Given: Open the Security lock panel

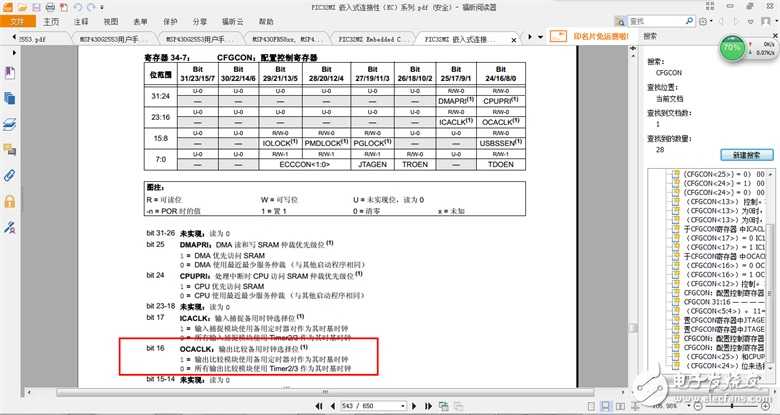Looking at the screenshot, I should 10,201.
